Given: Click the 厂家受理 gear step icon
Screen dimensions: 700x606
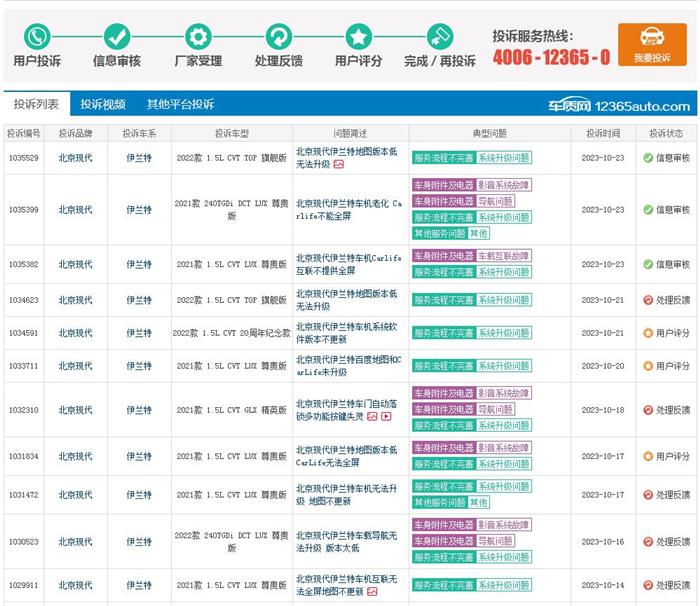Looking at the screenshot, I should tap(198, 37).
